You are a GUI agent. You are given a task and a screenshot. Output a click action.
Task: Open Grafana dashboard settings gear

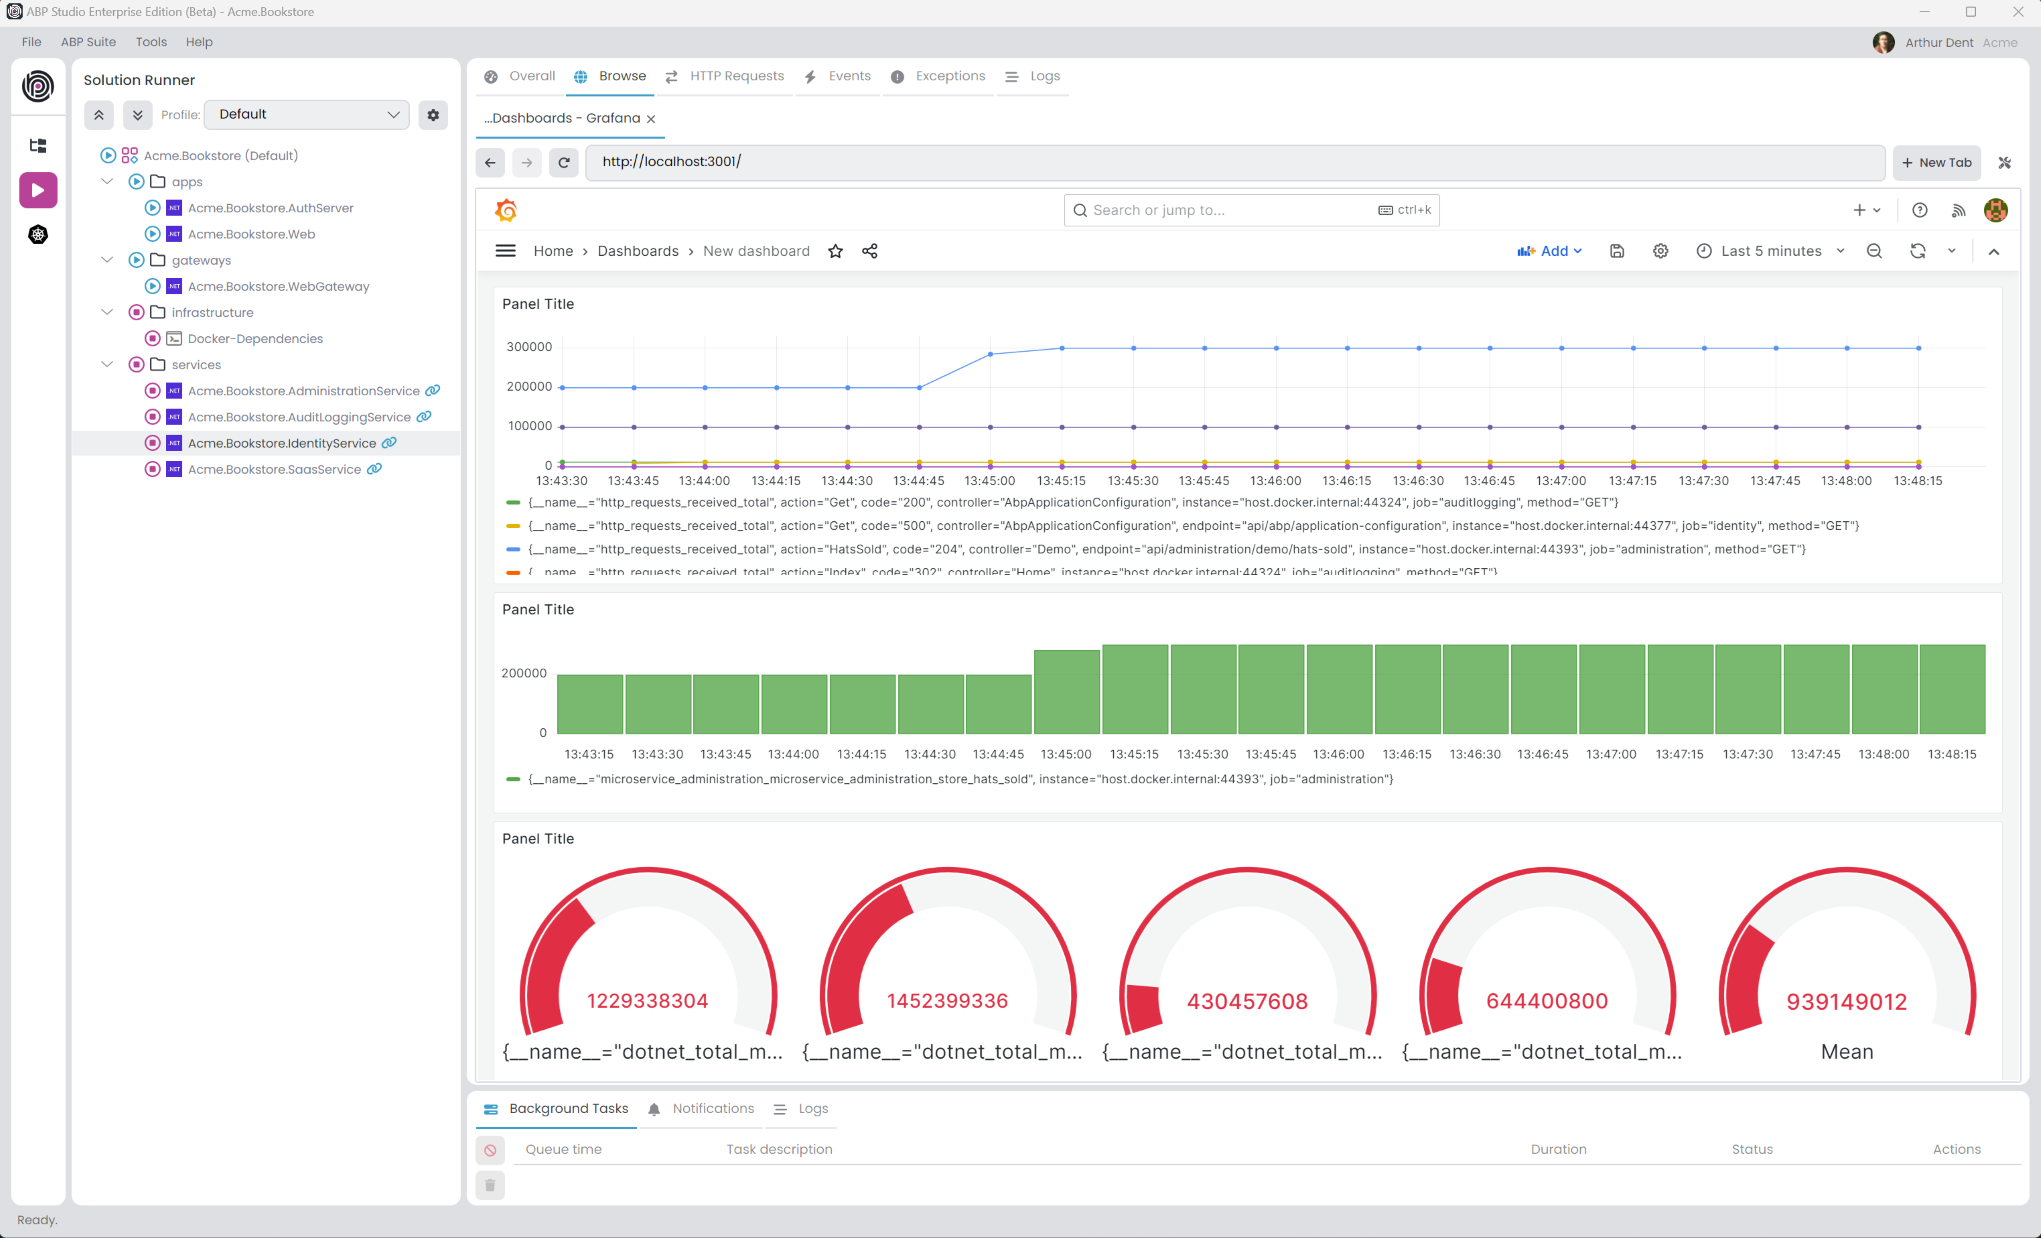(x=1660, y=251)
